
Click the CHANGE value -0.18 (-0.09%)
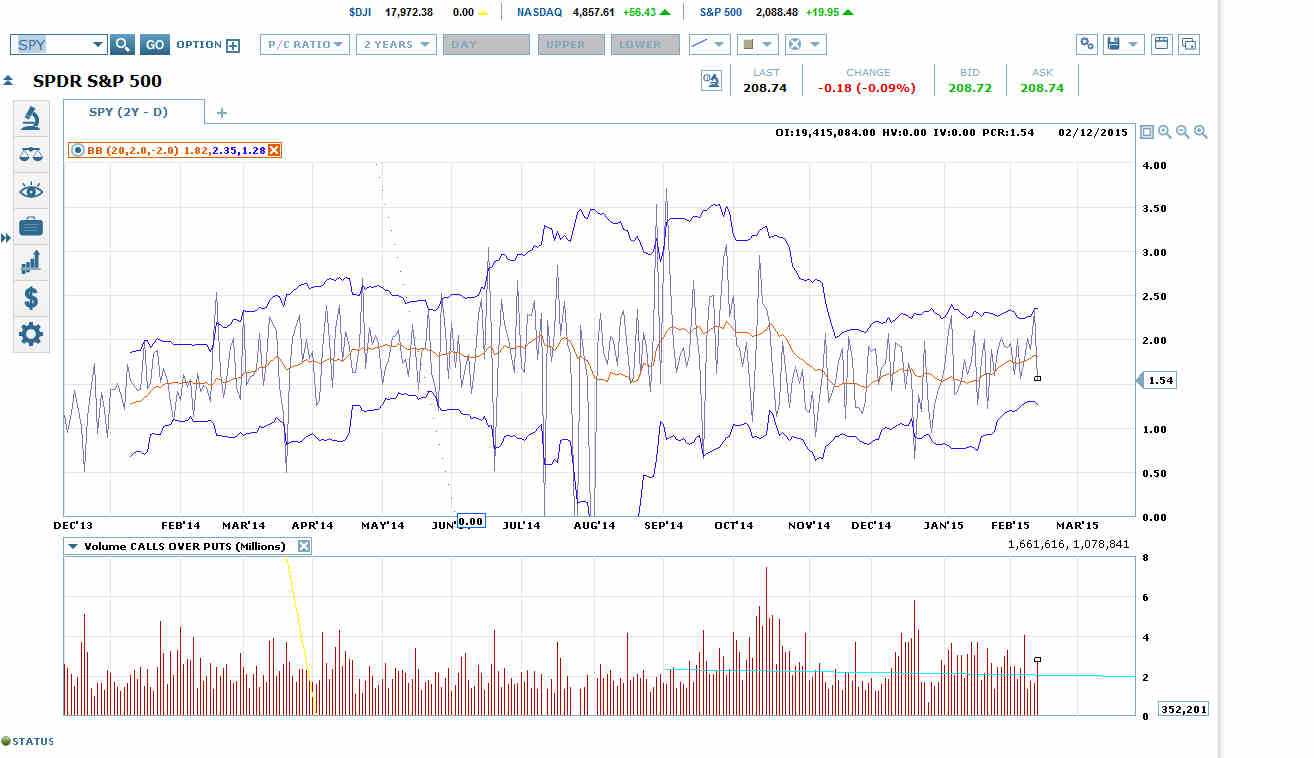[x=867, y=88]
